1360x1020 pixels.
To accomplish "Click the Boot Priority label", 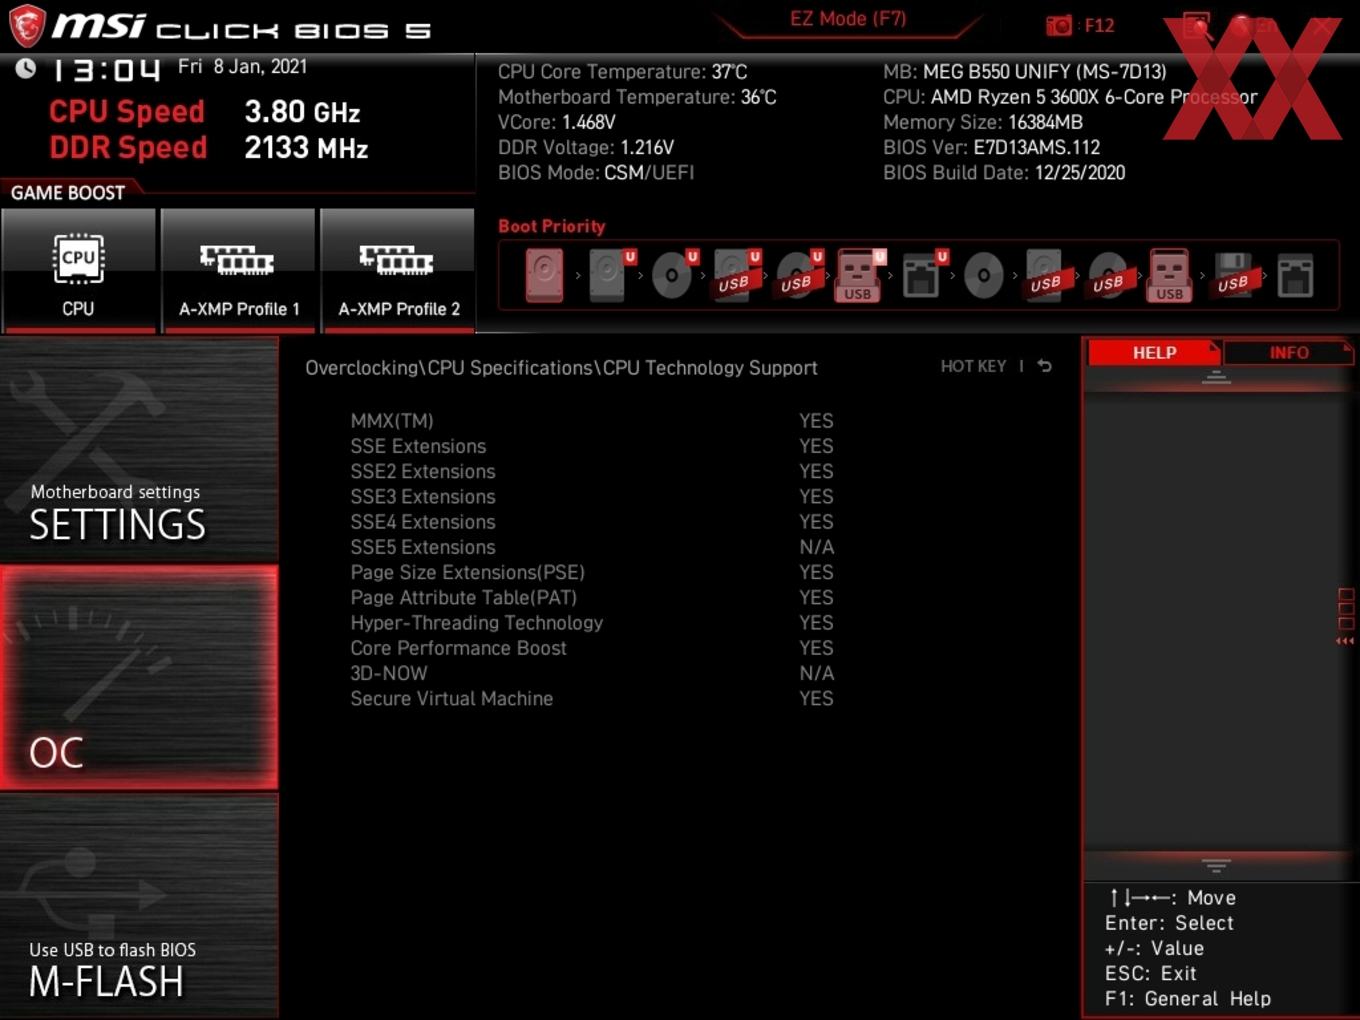I will click(552, 226).
